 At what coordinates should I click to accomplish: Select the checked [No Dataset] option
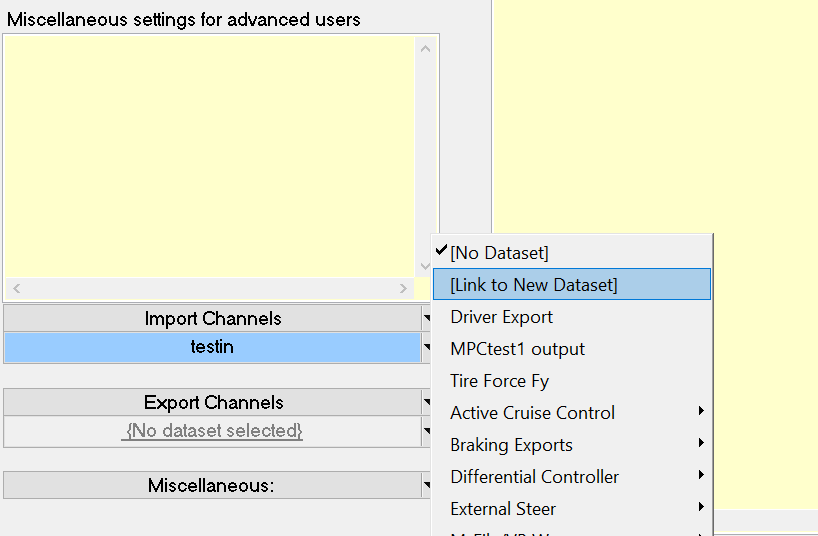pos(499,253)
